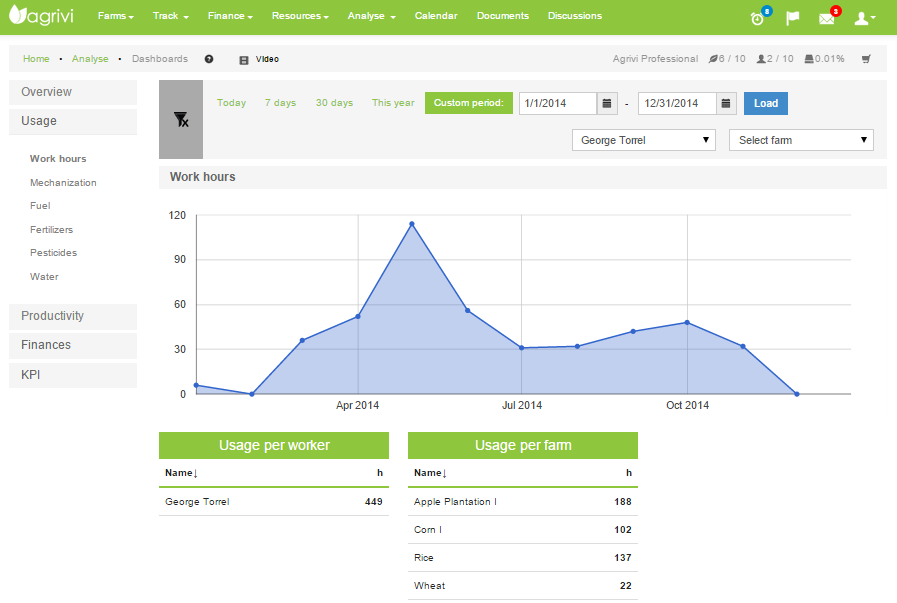Click the flag notifications icon
The height and width of the screenshot is (603, 897).
click(793, 18)
